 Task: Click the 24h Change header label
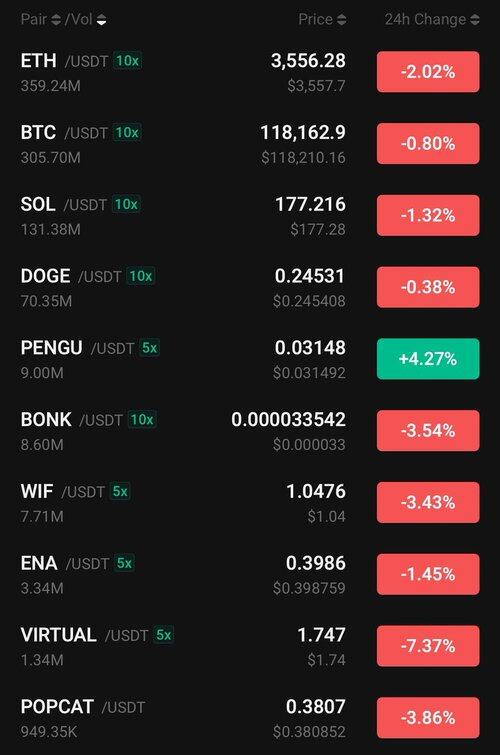pyautogui.click(x=425, y=20)
